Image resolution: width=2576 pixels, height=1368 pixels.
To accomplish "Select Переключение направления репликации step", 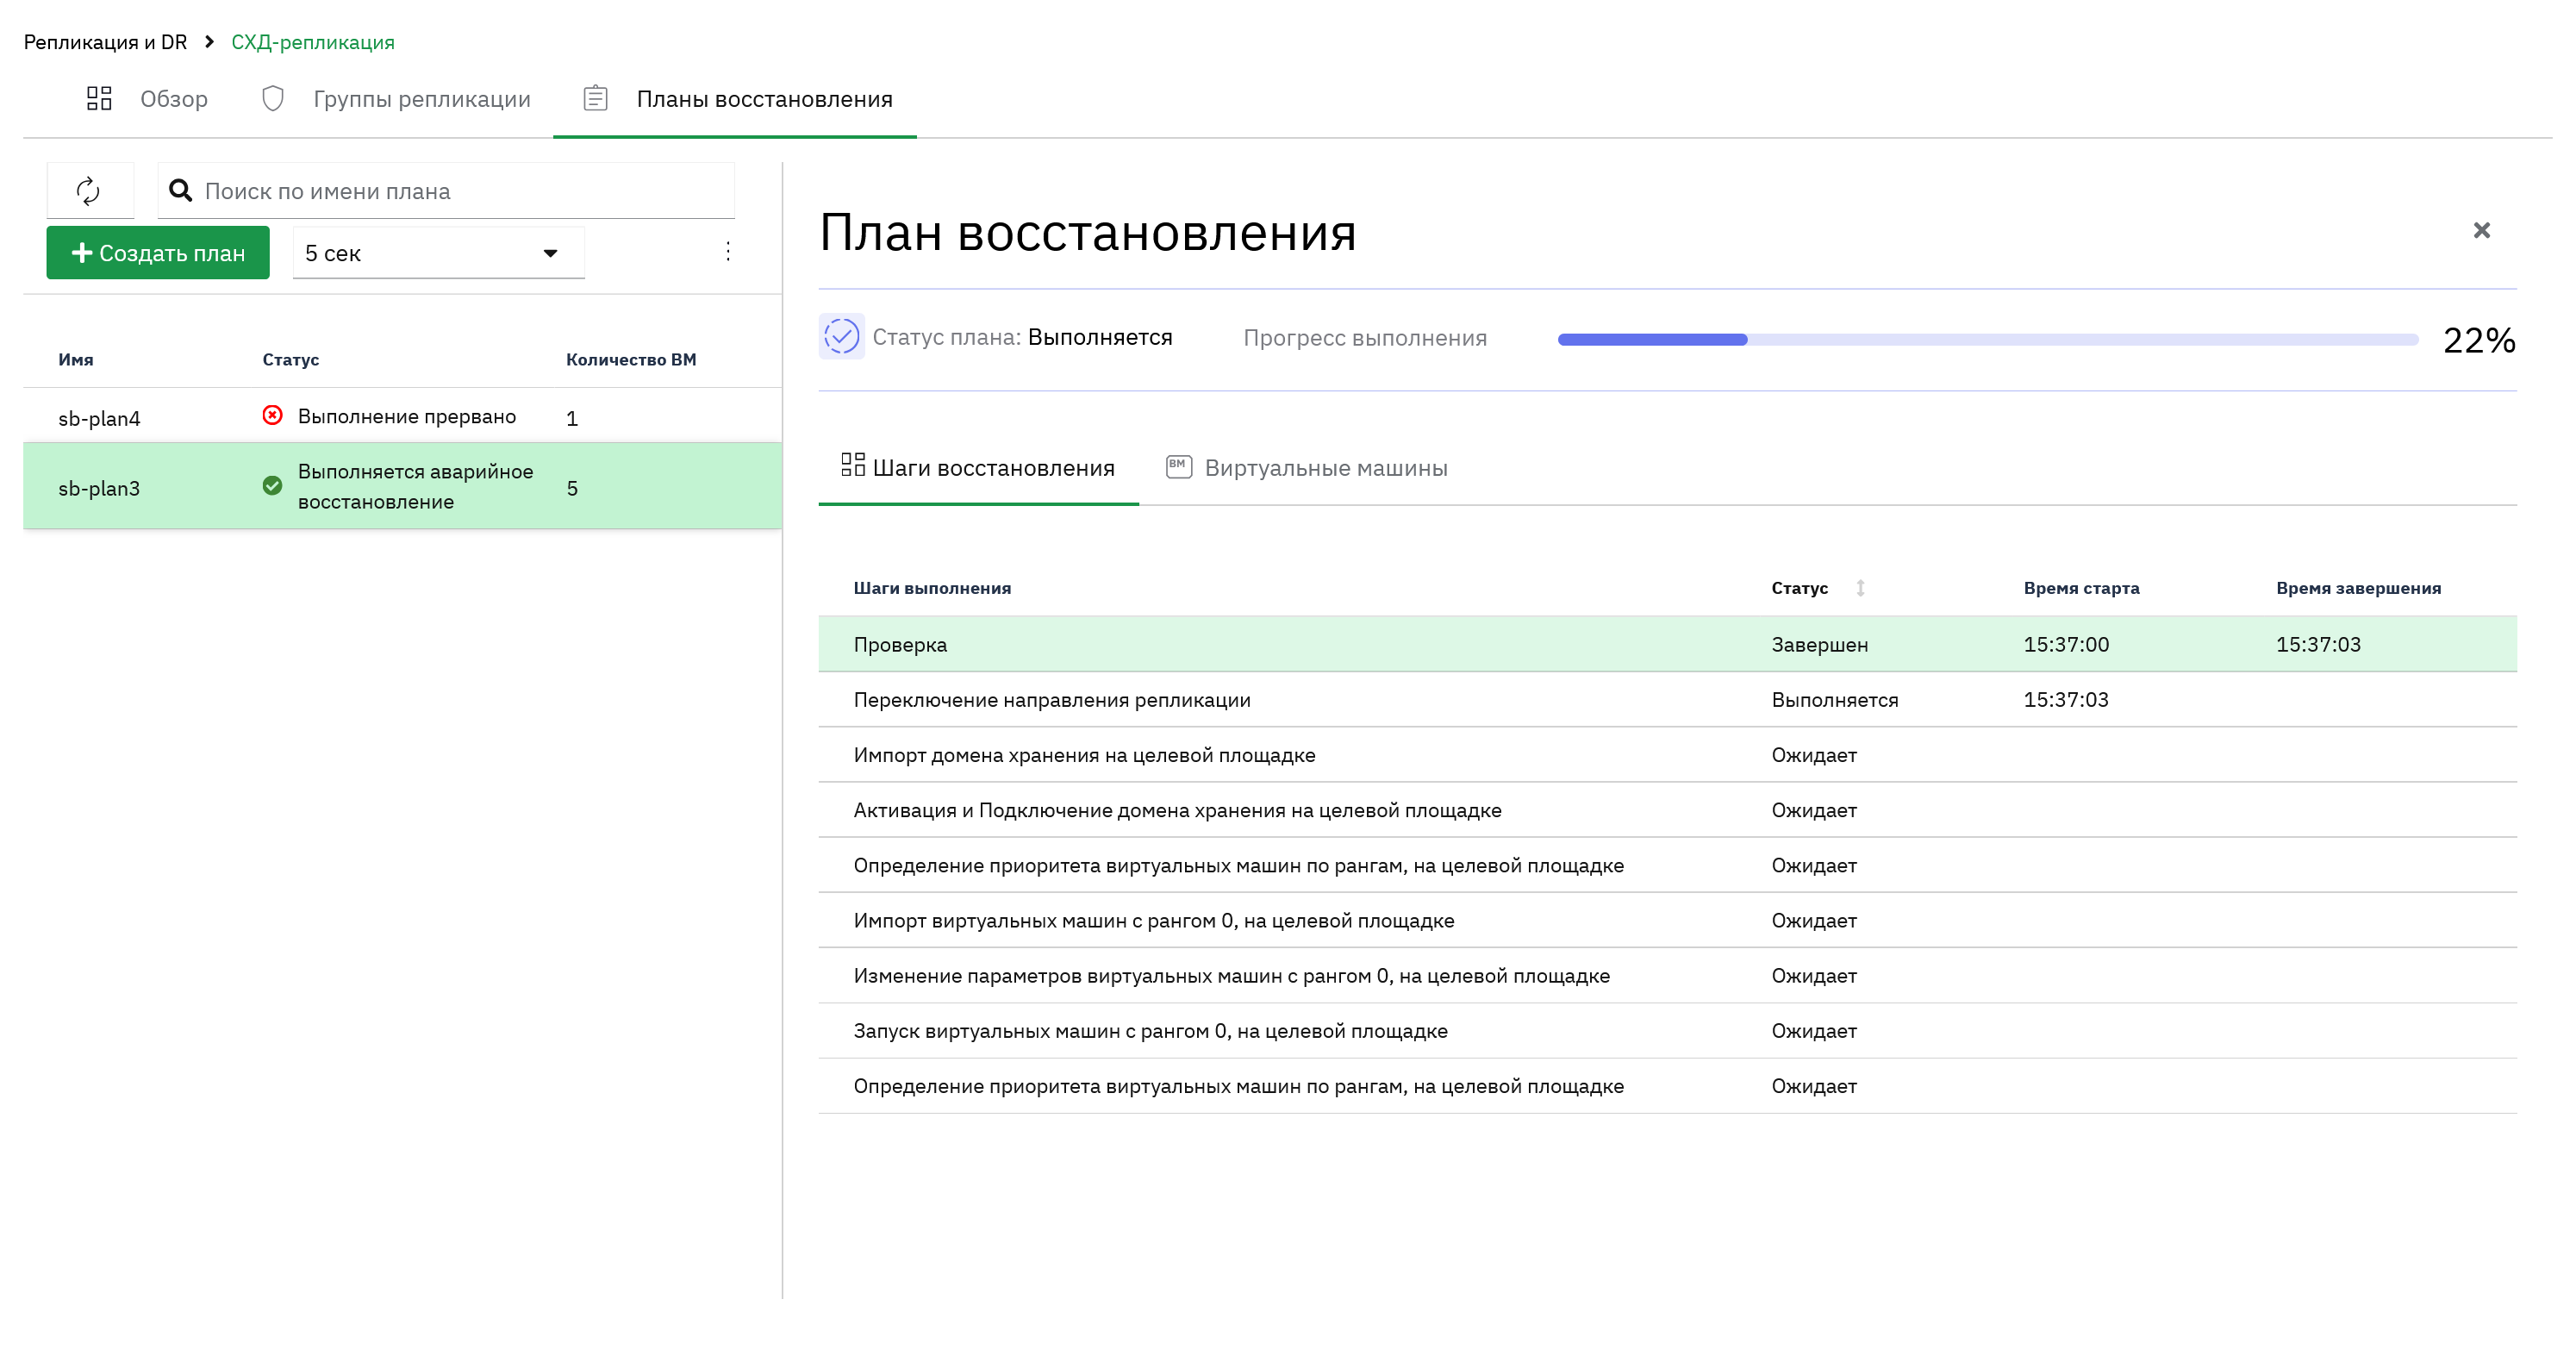I will point(1668,700).
